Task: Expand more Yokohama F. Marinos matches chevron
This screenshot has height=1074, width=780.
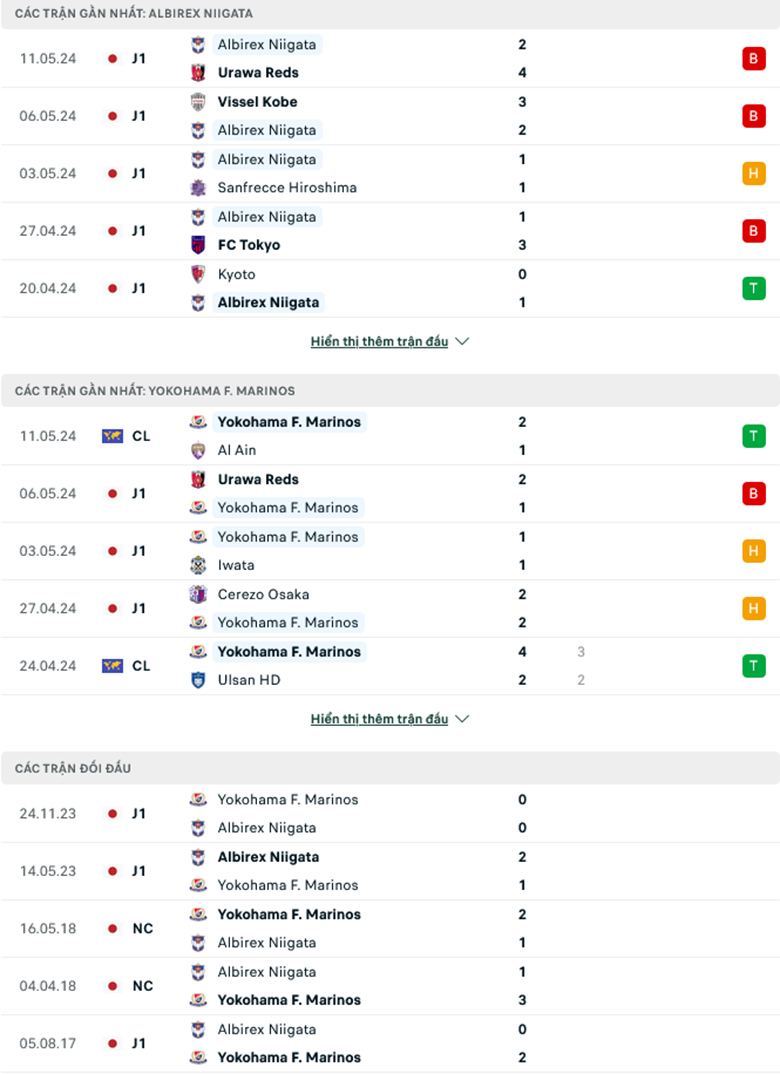Action: [x=462, y=719]
